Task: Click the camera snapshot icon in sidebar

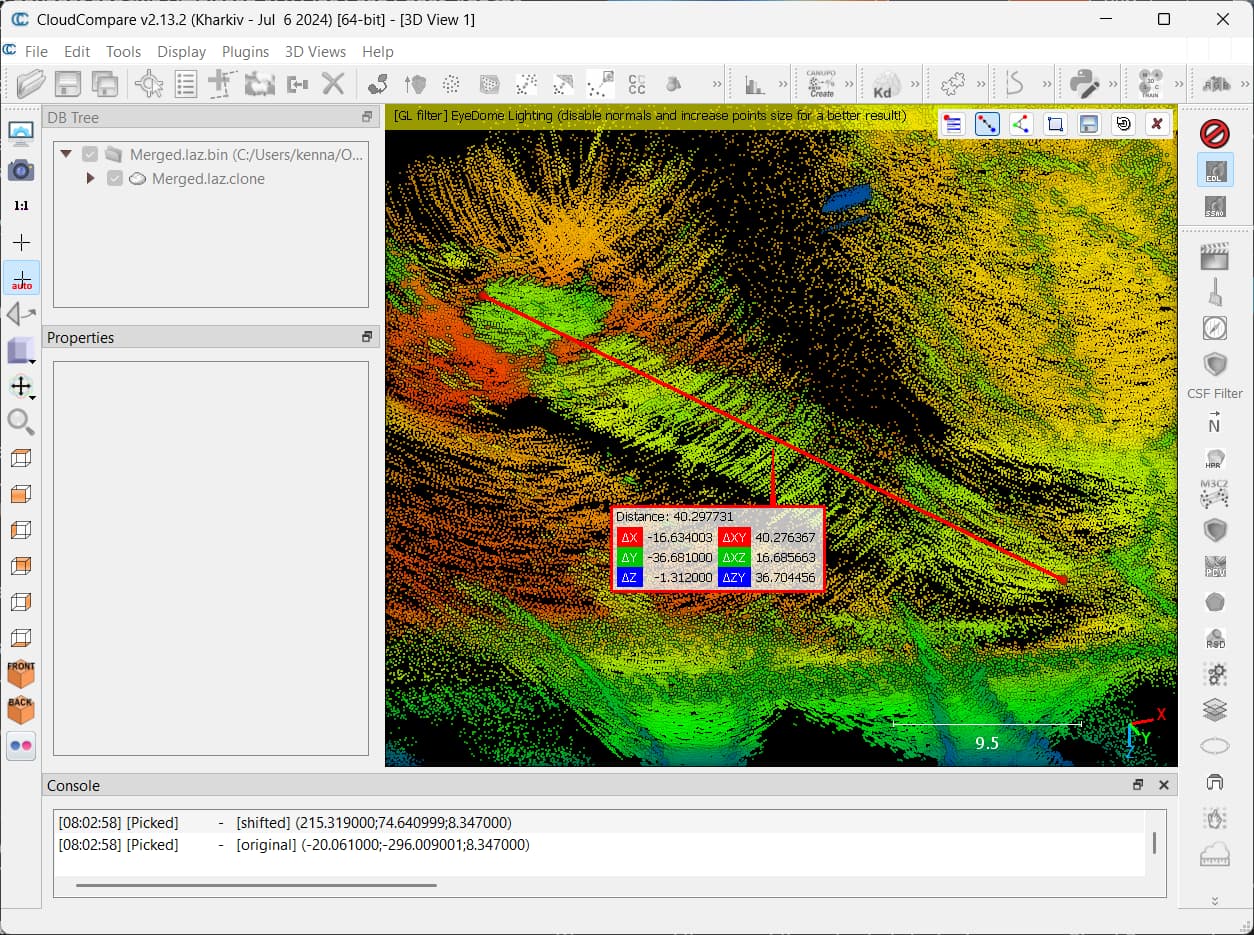Action: (x=21, y=170)
